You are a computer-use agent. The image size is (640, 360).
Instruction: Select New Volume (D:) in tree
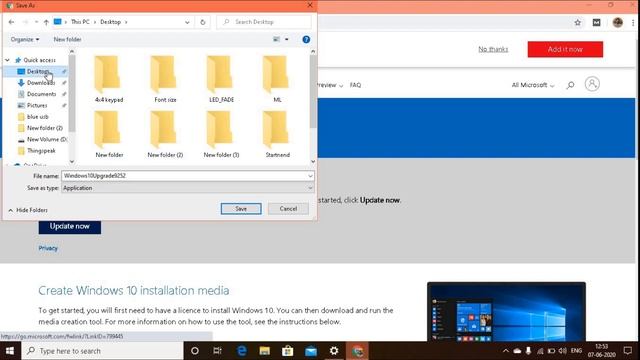[x=42, y=140]
